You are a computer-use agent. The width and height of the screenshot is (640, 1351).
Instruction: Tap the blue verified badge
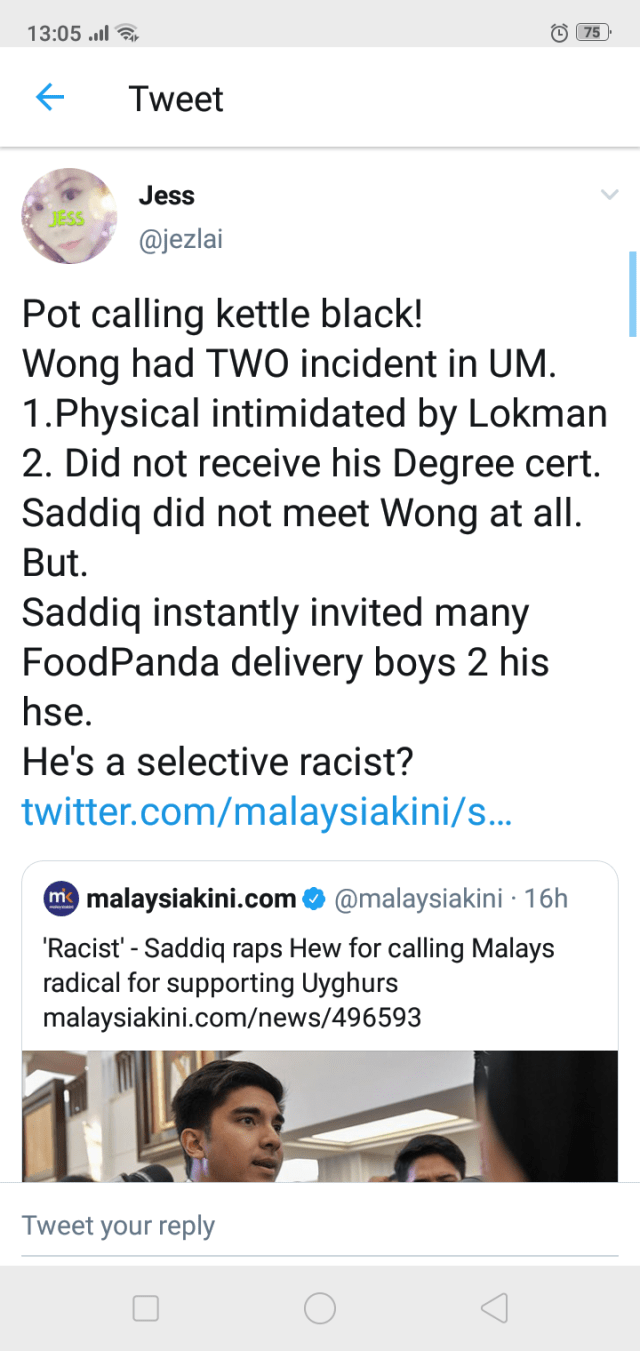(x=314, y=899)
